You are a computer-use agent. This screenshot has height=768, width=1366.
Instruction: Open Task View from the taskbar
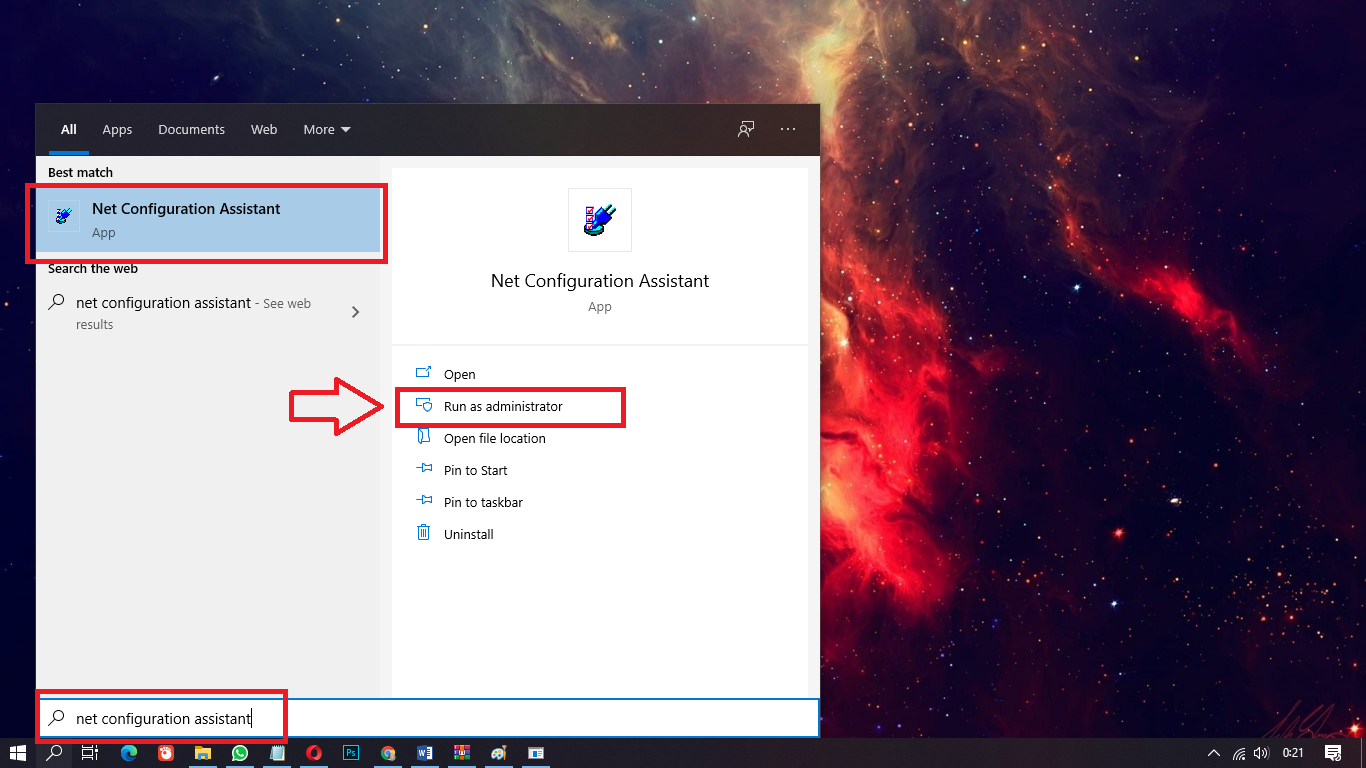click(x=90, y=753)
